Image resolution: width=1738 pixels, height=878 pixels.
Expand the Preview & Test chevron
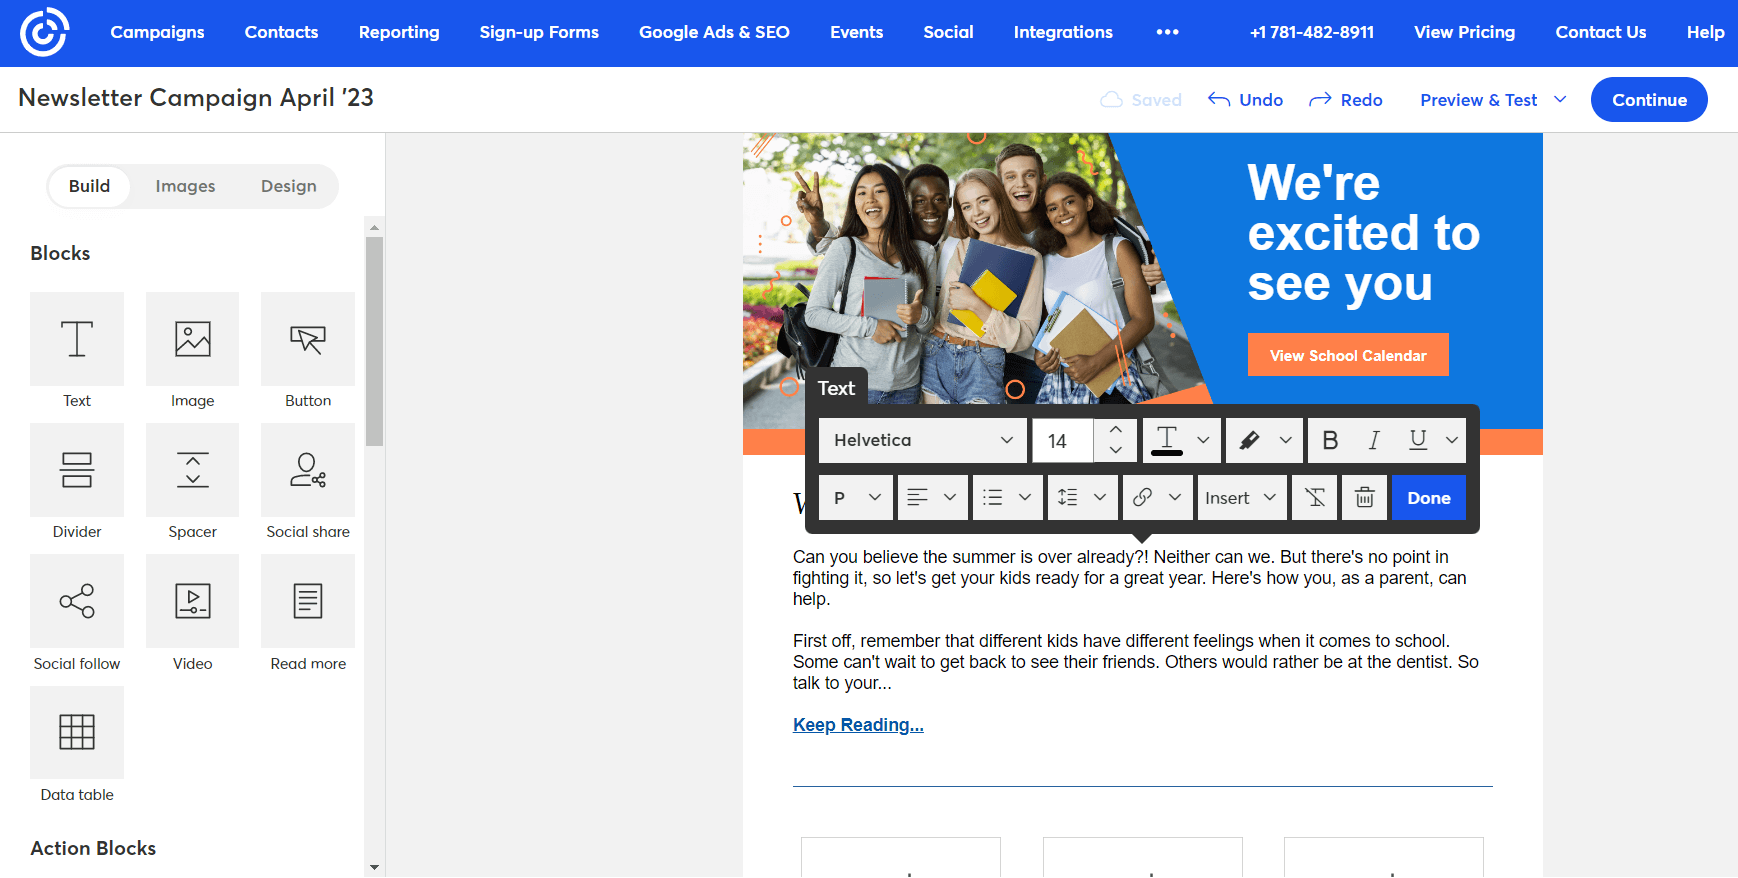pyautogui.click(x=1560, y=99)
